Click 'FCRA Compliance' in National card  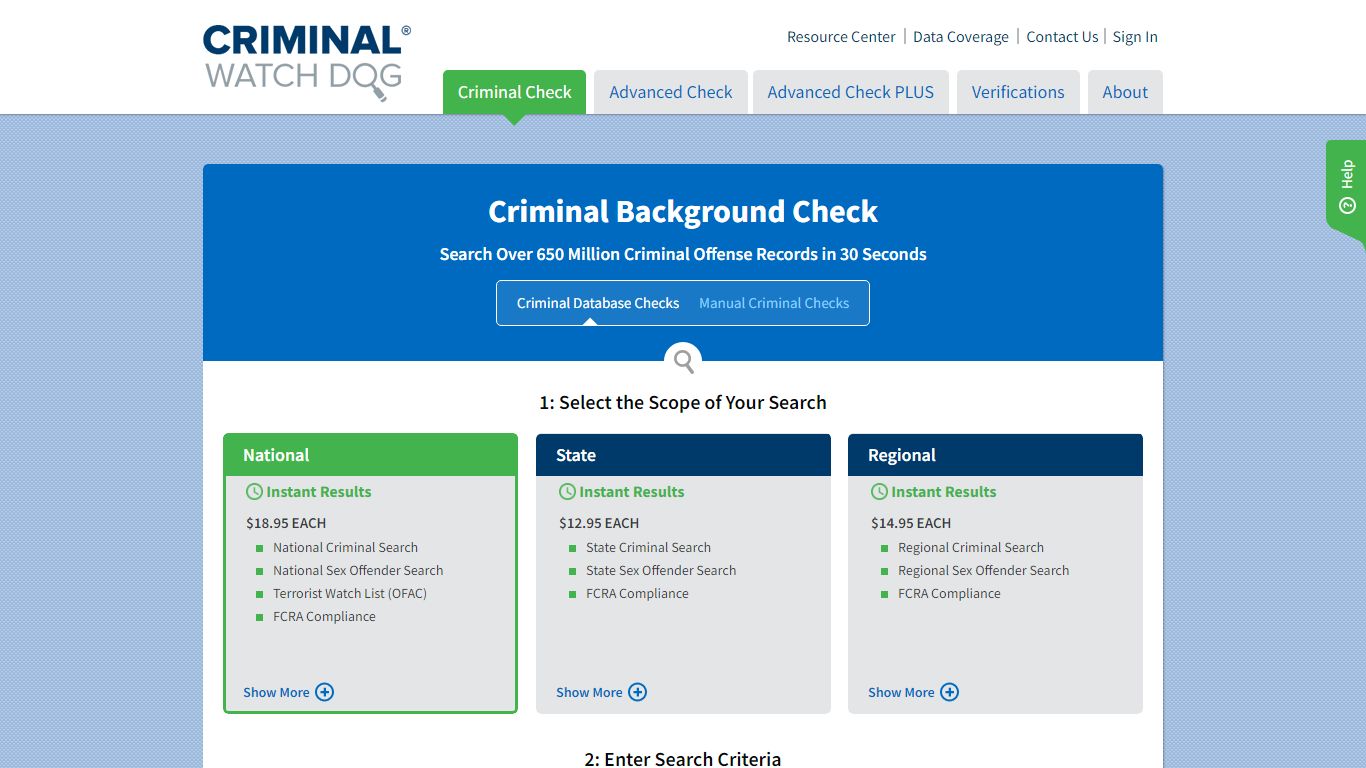pyautogui.click(x=324, y=616)
